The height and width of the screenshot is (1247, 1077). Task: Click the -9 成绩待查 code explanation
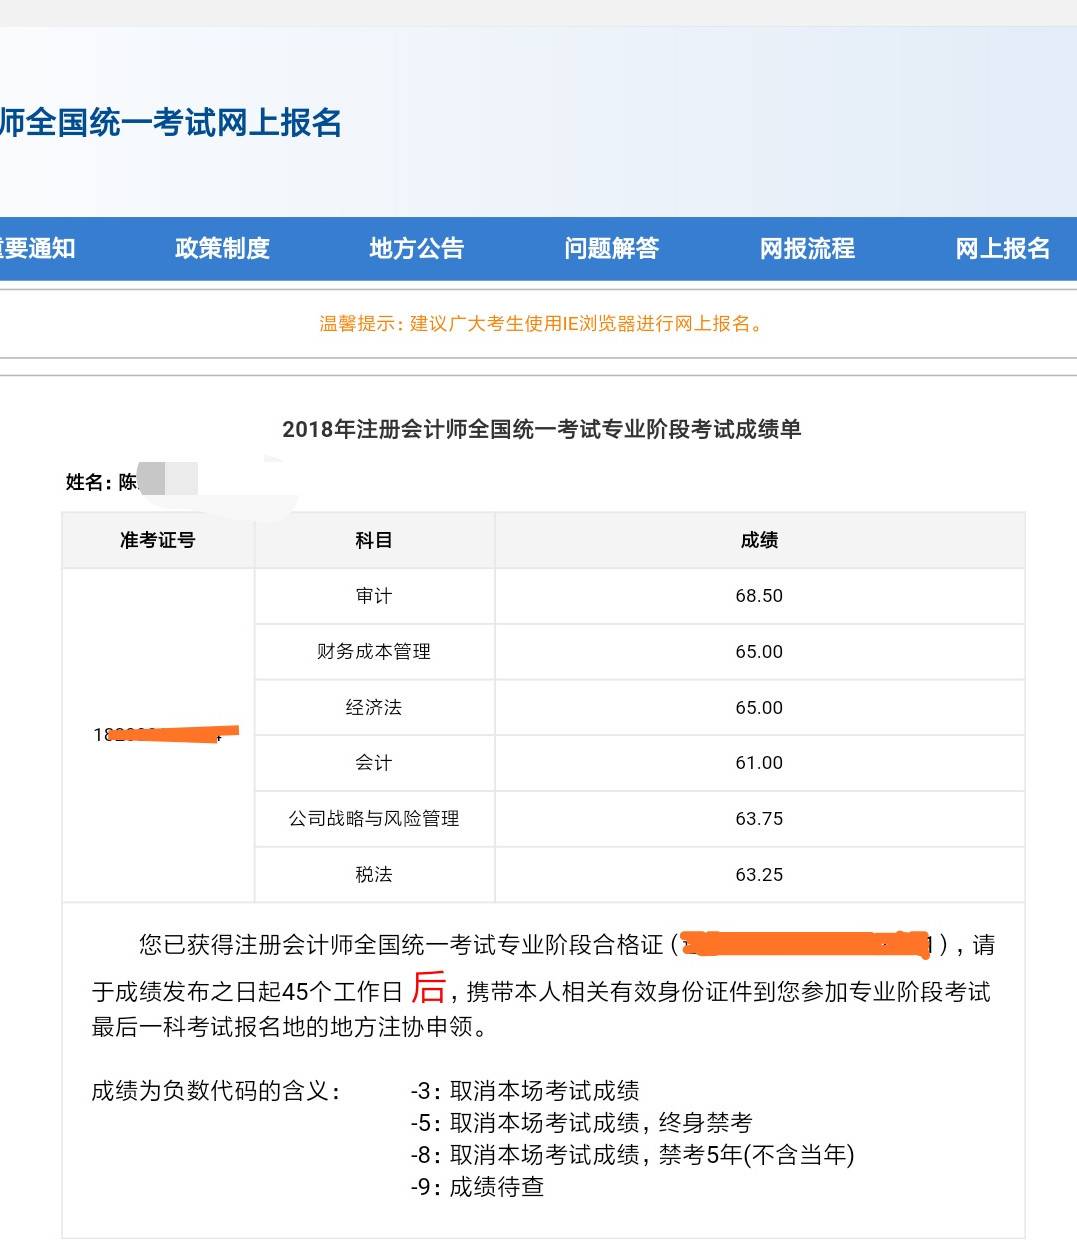[x=477, y=1187]
